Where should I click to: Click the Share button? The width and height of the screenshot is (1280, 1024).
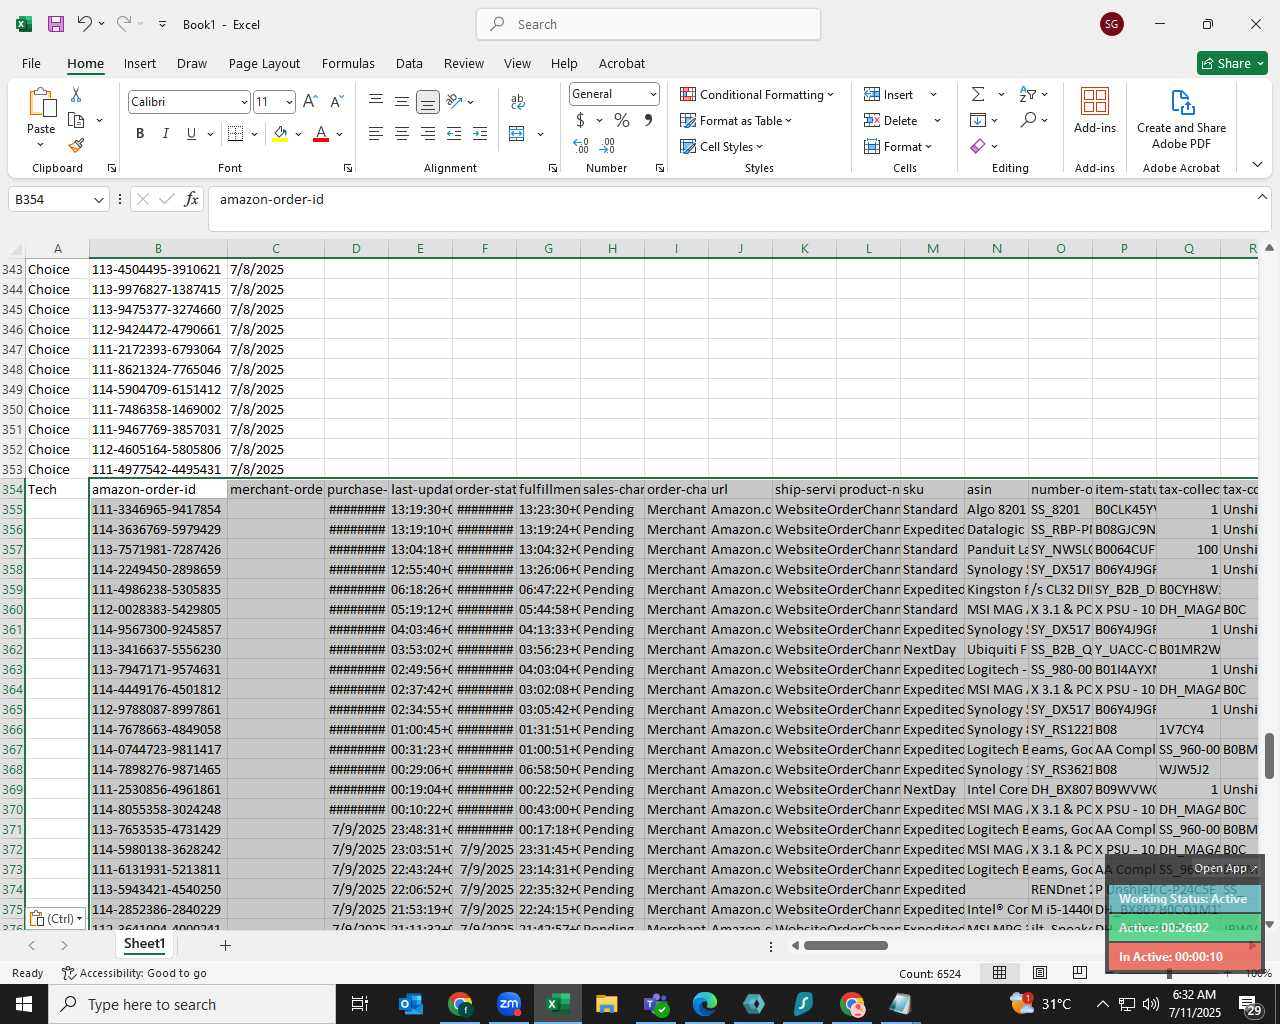point(1232,63)
